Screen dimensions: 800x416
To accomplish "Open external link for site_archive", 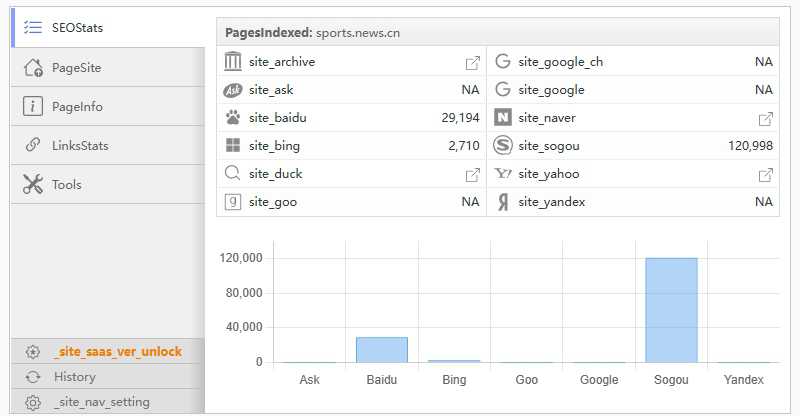I will coord(472,62).
